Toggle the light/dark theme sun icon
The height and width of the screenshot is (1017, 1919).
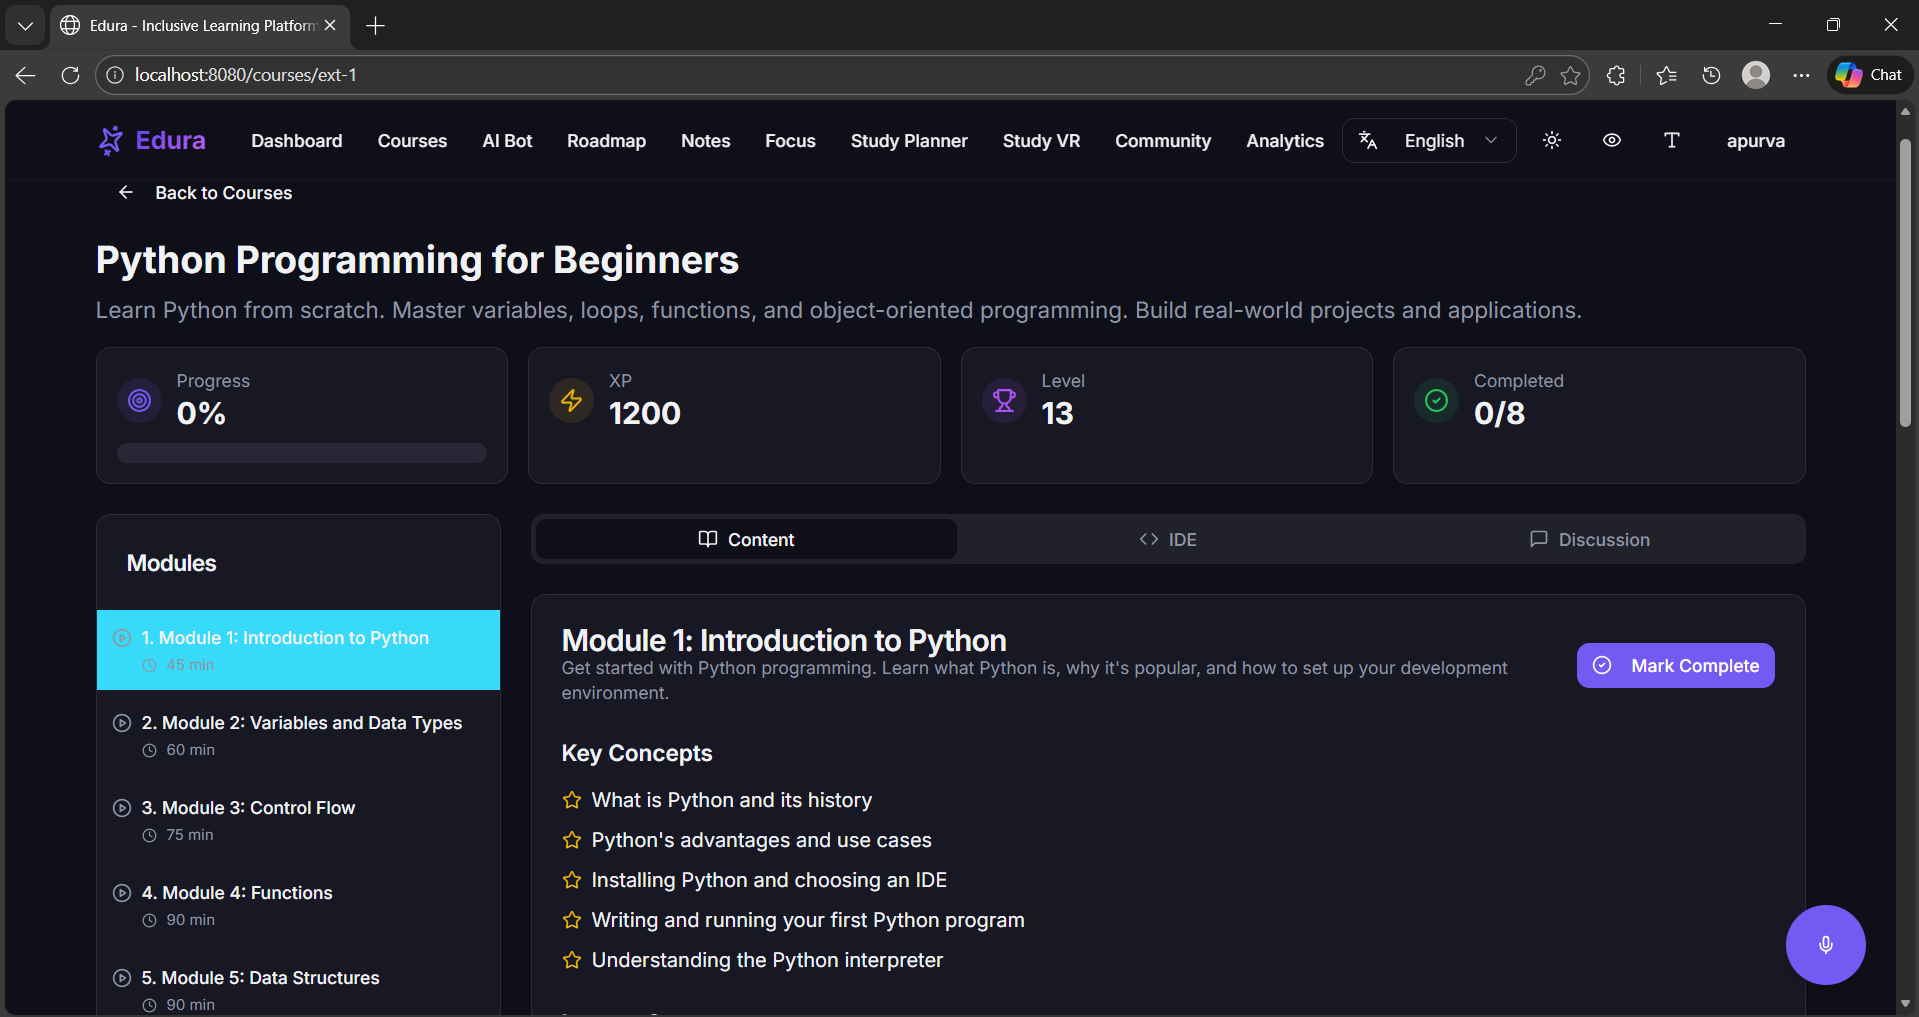1552,141
